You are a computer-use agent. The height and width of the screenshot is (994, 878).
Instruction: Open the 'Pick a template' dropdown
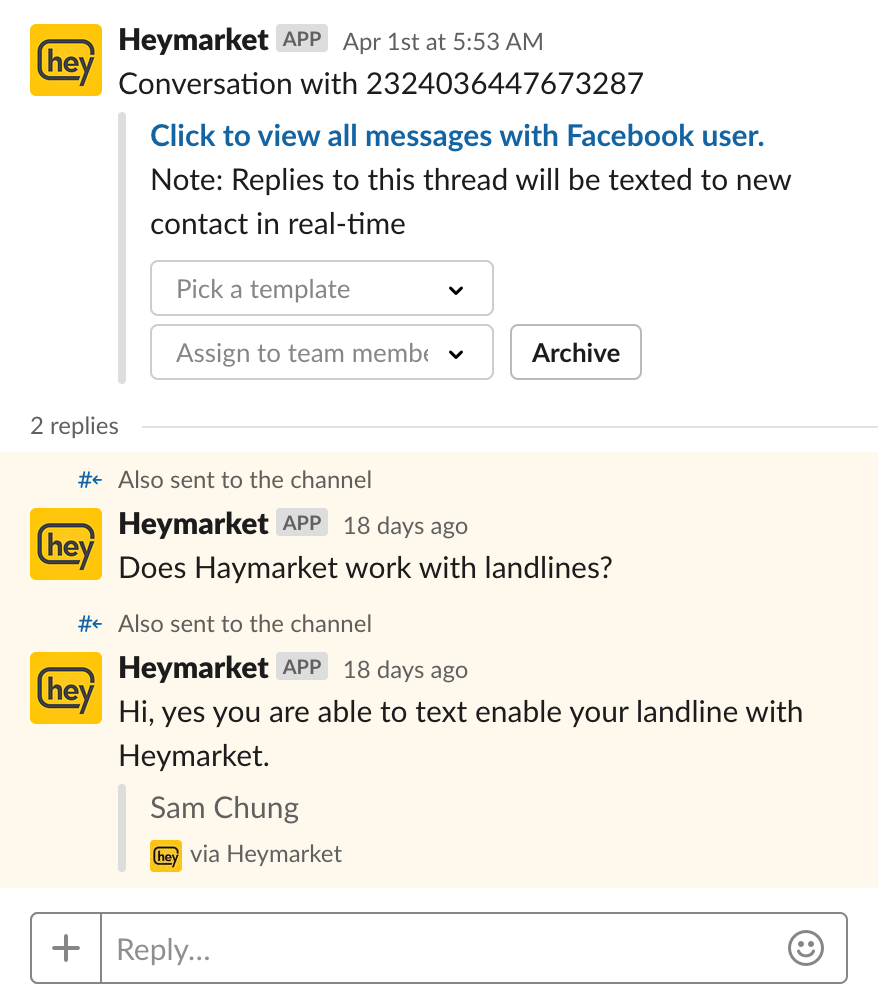point(321,289)
